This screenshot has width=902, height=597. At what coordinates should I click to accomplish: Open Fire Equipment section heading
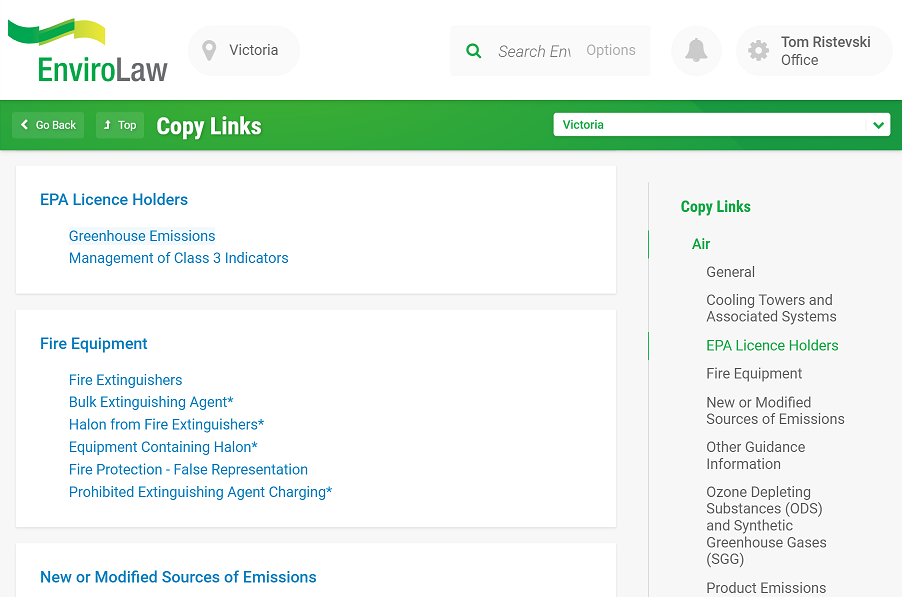[x=94, y=343]
